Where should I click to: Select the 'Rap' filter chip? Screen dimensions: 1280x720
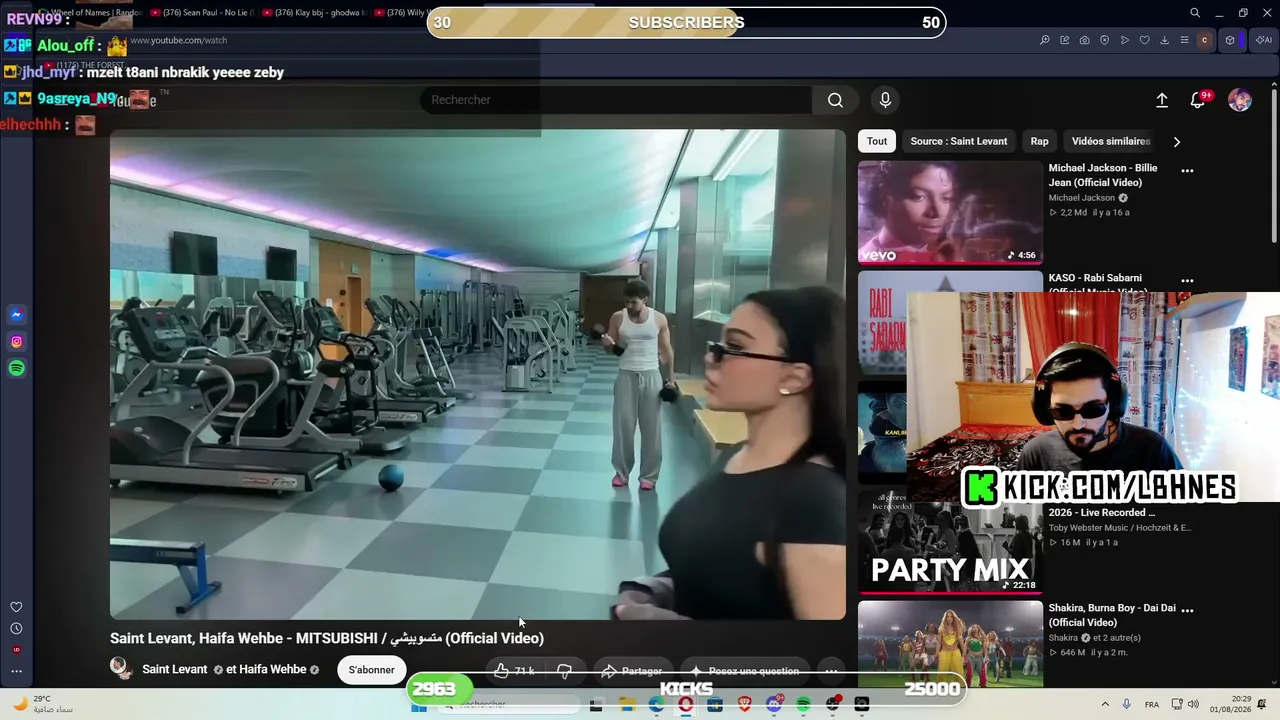1040,141
